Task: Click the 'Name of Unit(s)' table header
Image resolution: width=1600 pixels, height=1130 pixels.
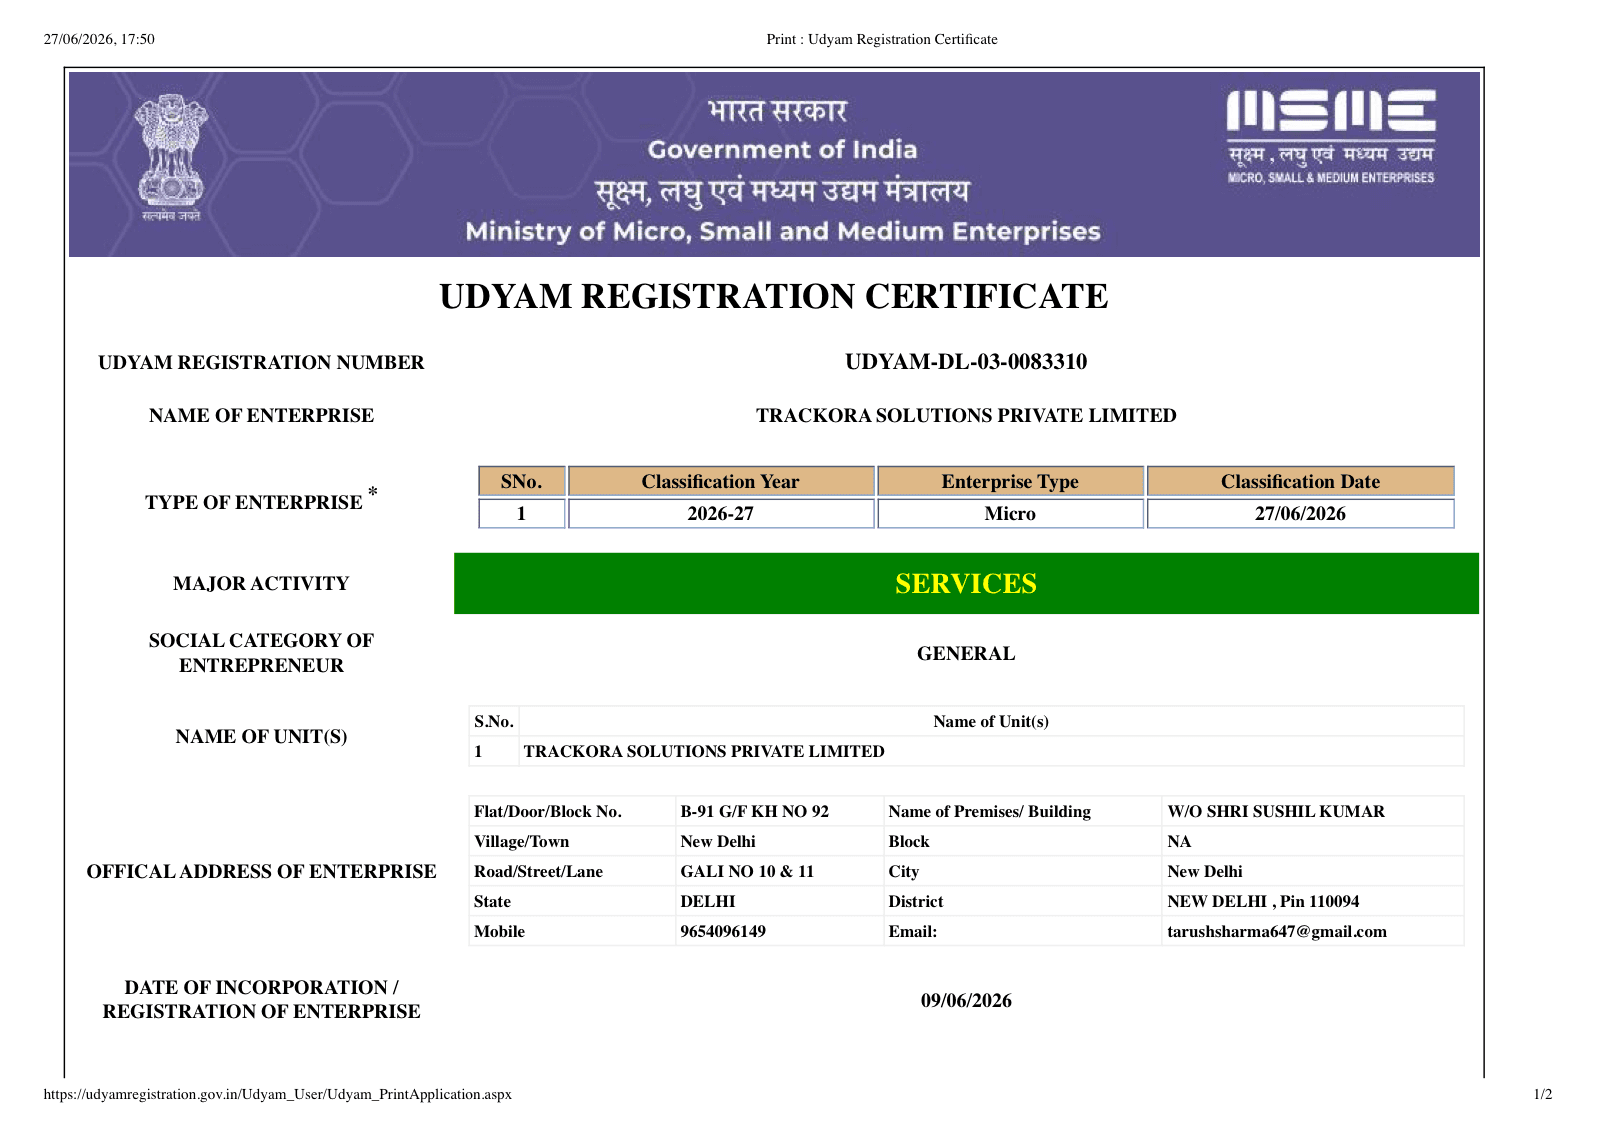Action: [x=991, y=721]
